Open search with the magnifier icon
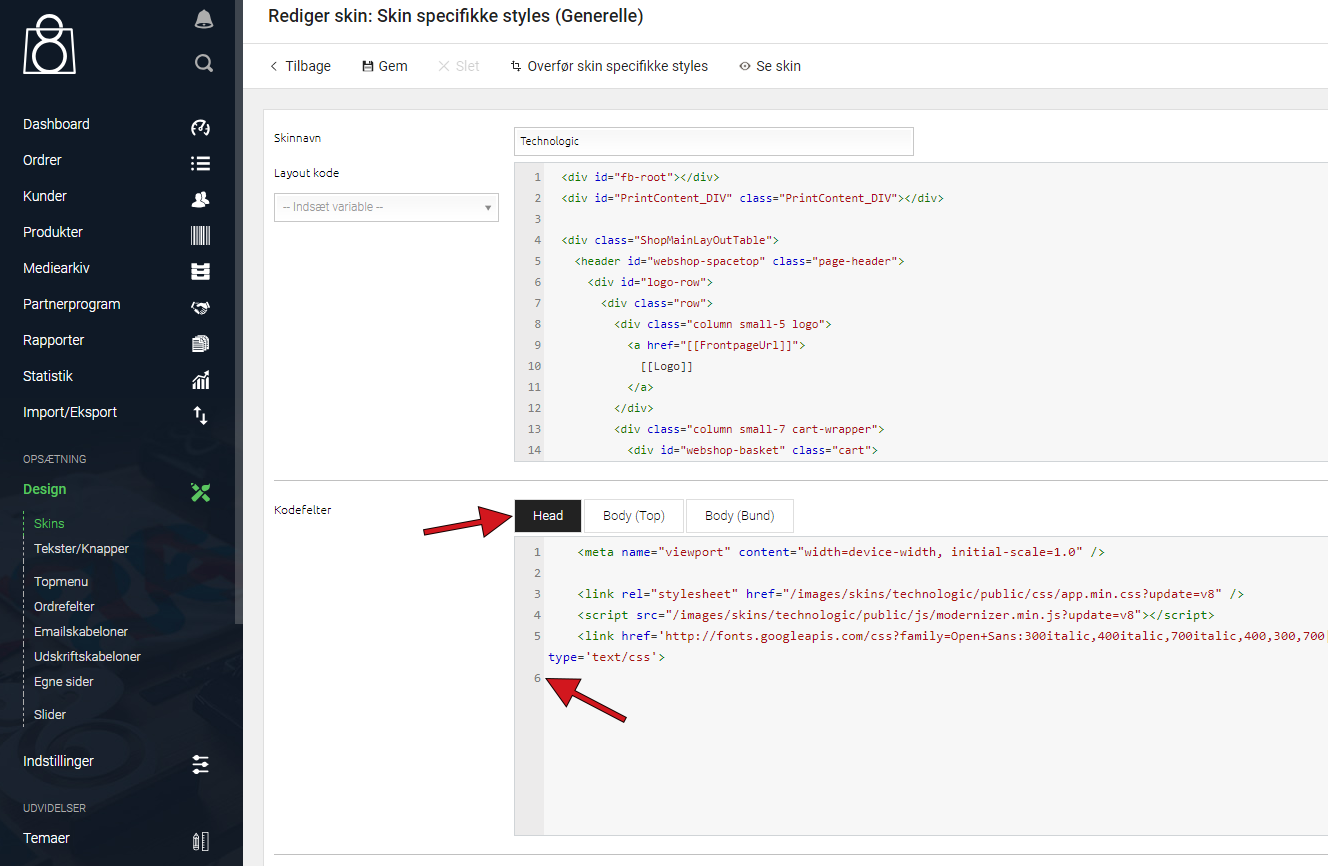Viewport: 1328px width, 866px height. click(x=203, y=64)
